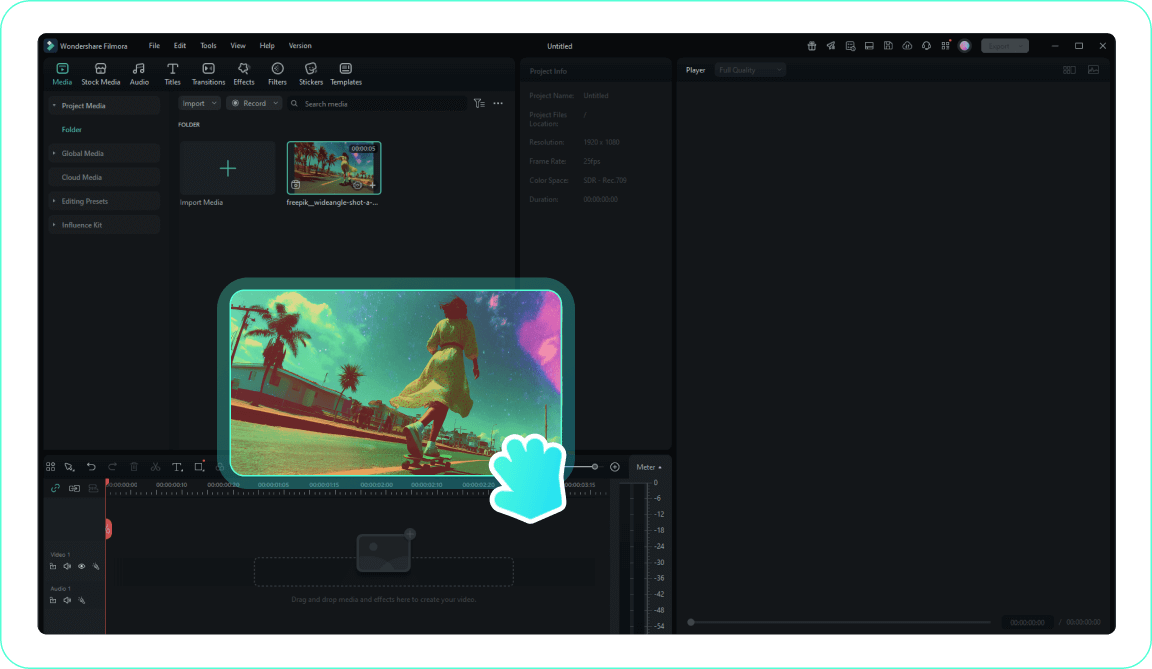
Task: Switch to the Audio tab
Action: (x=139, y=74)
